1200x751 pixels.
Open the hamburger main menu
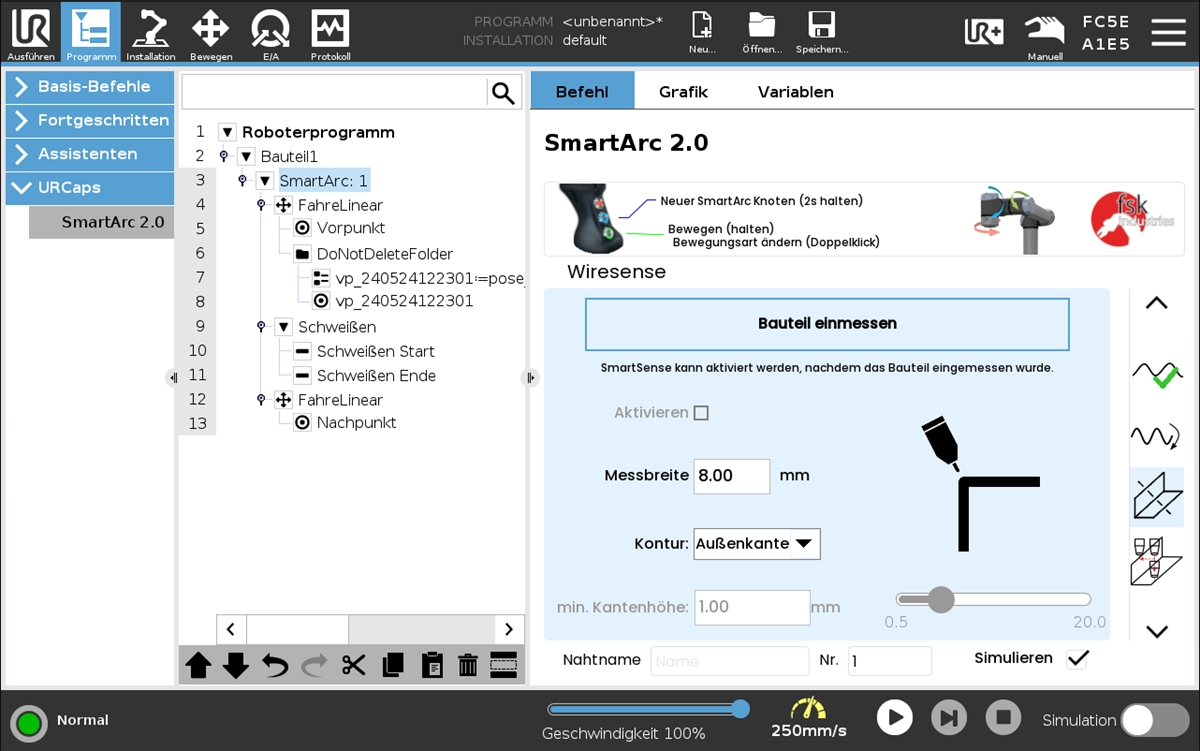1168,32
